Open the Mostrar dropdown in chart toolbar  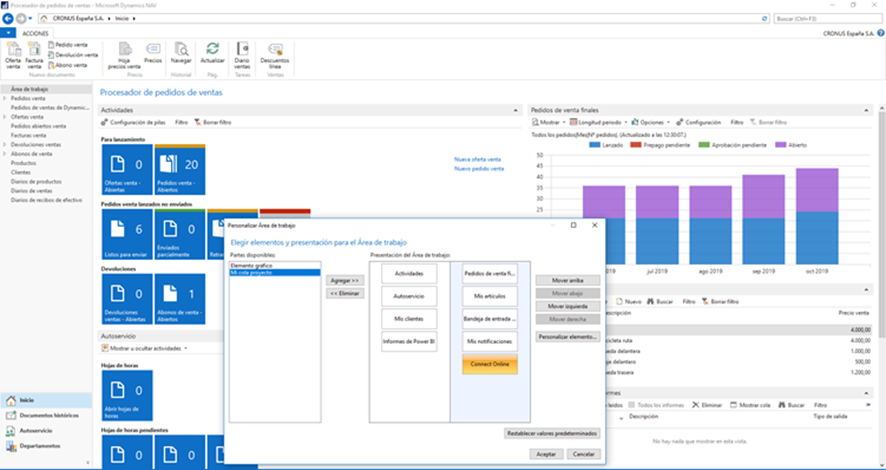(x=549, y=122)
